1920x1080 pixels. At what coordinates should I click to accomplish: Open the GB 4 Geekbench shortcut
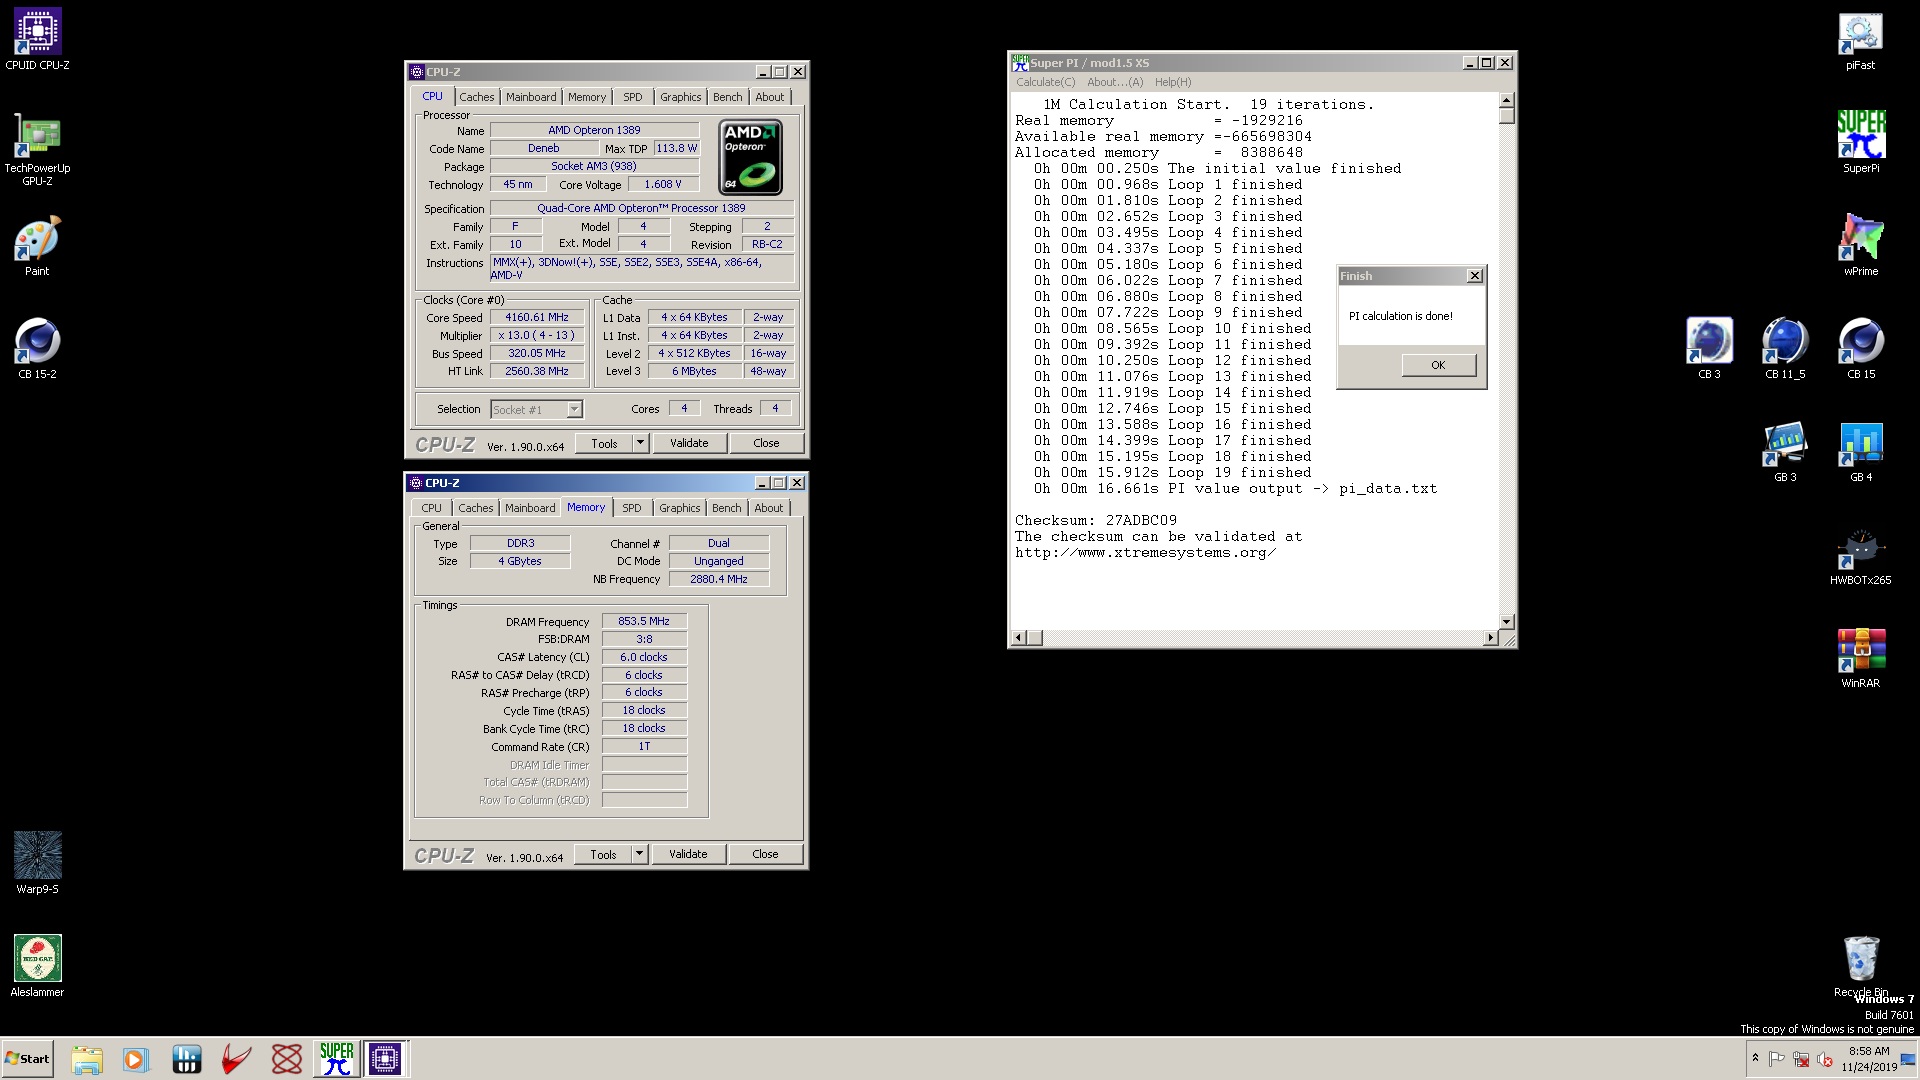coord(1860,452)
